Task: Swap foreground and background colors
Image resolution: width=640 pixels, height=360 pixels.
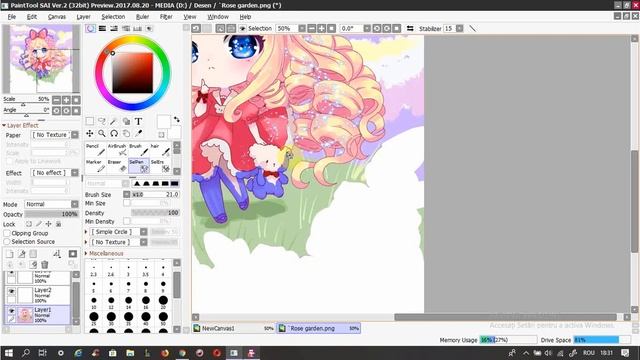Action: [176, 120]
